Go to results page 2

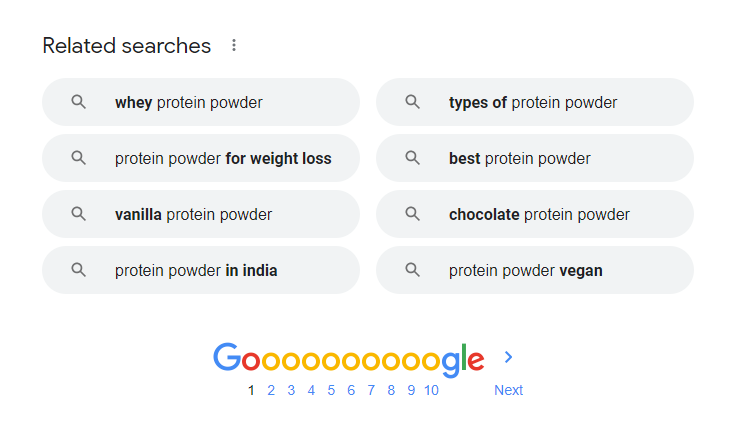pyautogui.click(x=271, y=390)
